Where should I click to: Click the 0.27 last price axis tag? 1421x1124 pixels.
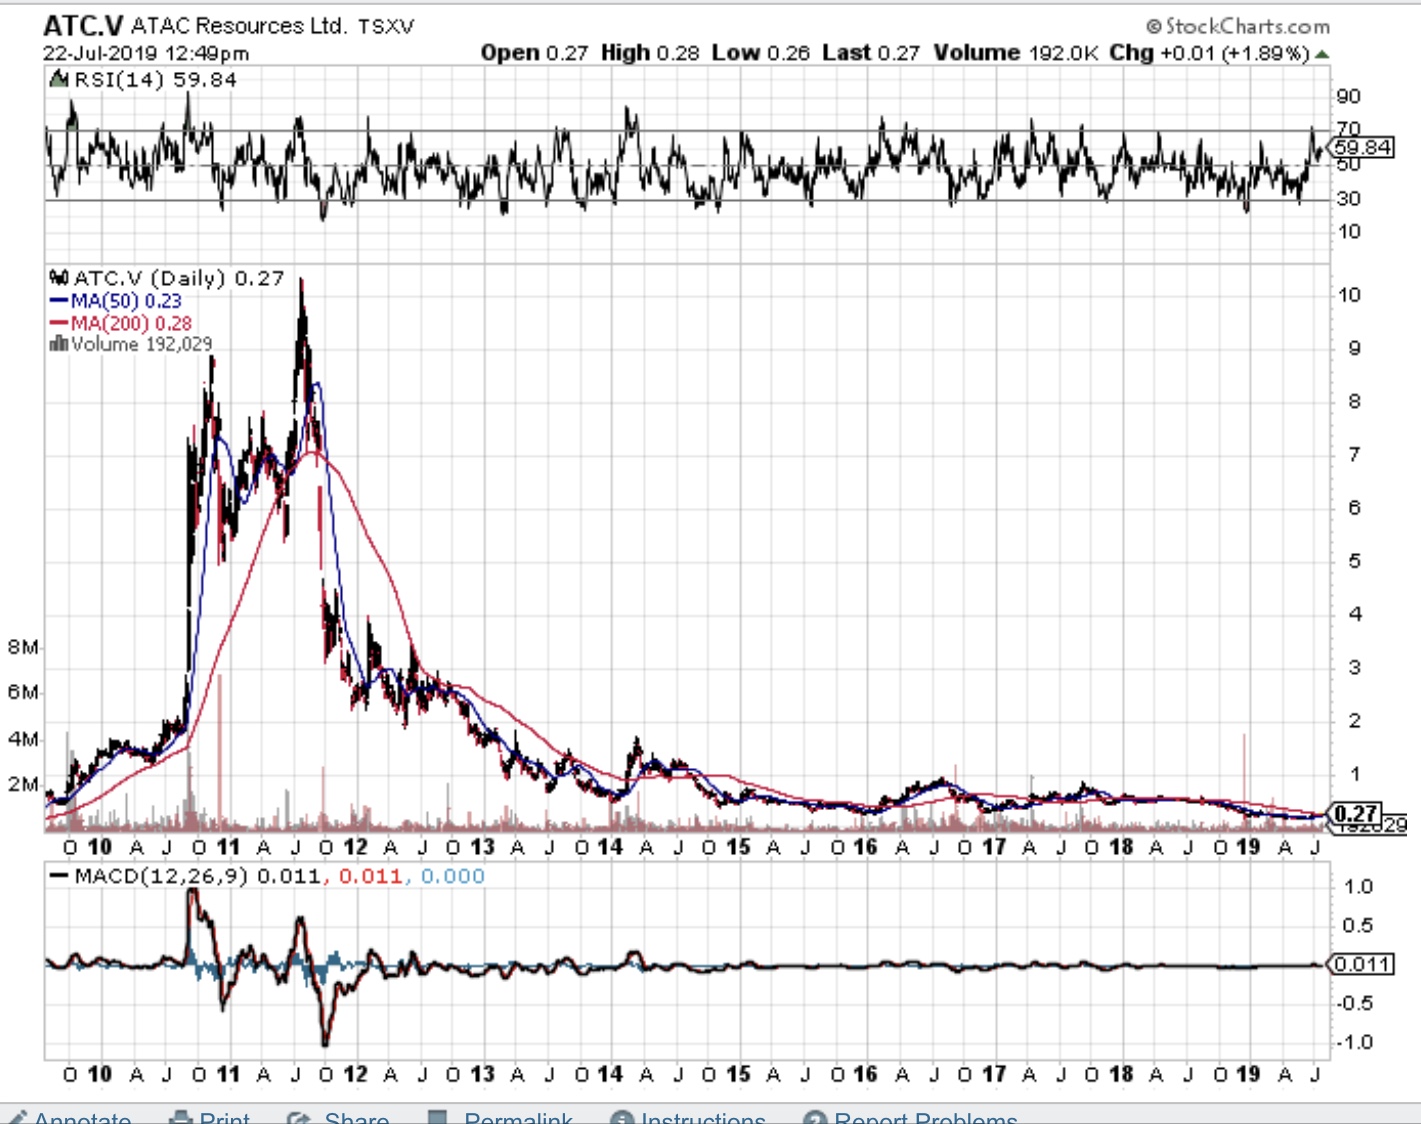point(1356,814)
